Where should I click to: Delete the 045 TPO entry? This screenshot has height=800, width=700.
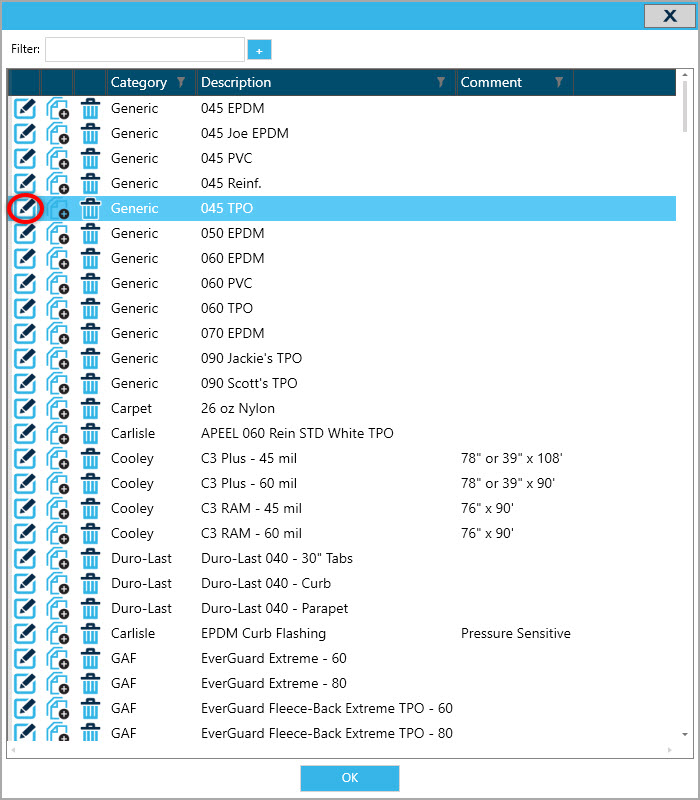pos(90,208)
